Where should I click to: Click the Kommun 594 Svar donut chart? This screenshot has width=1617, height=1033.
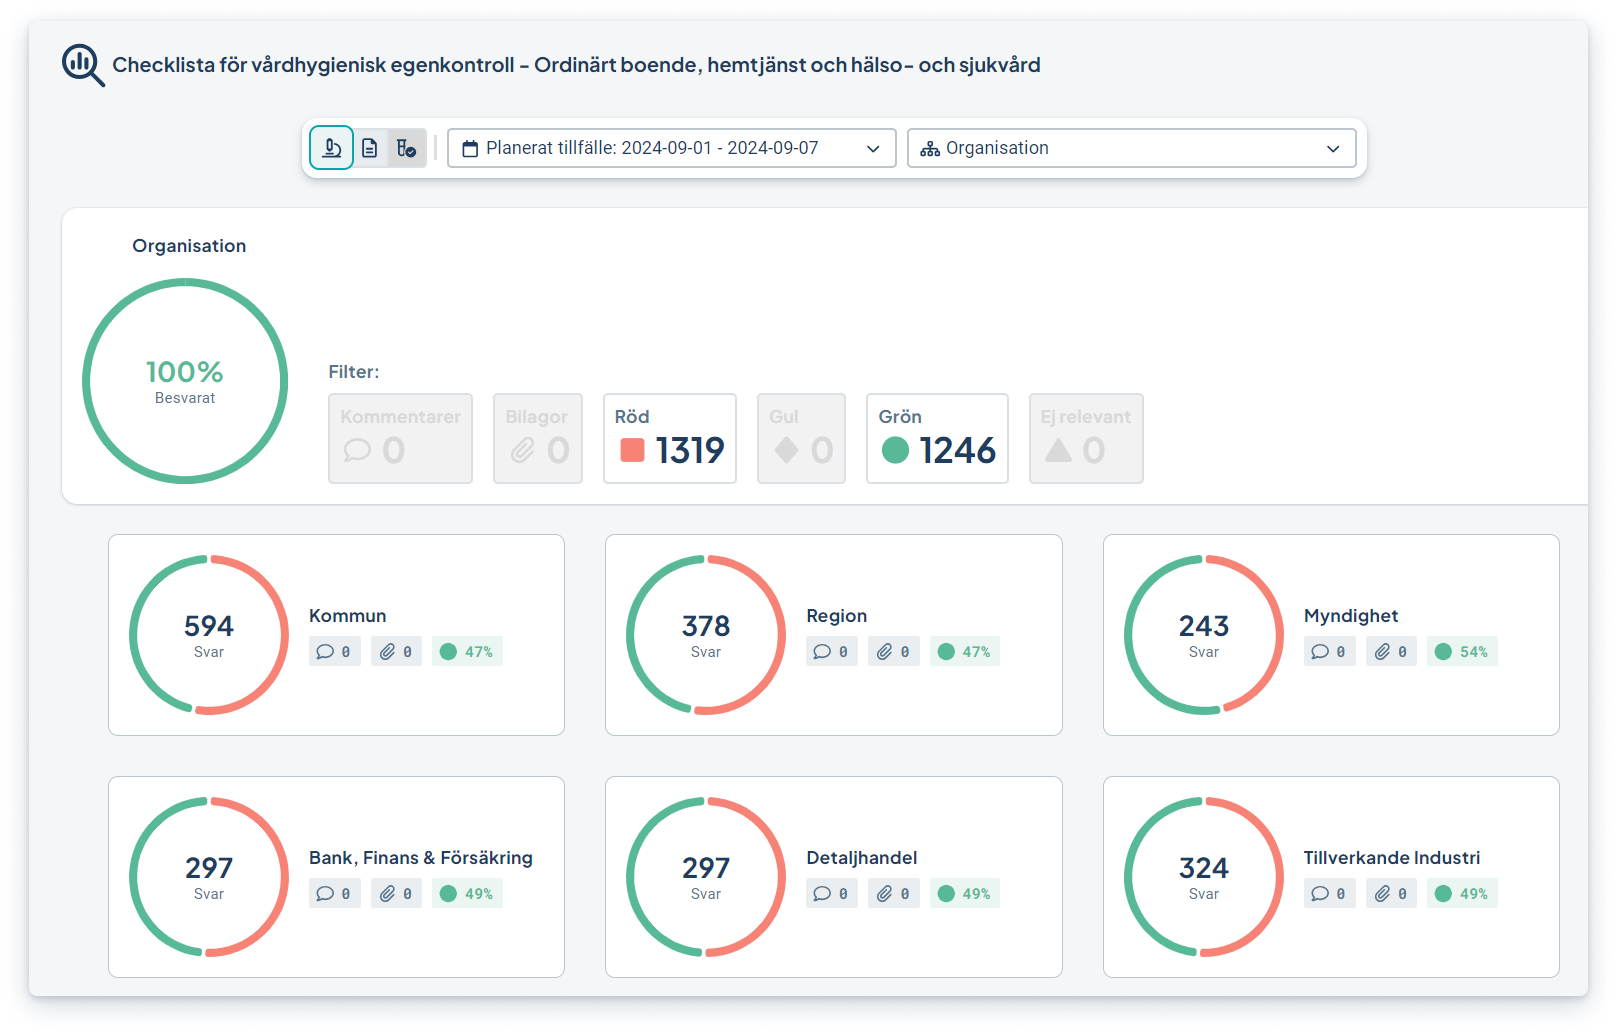(x=209, y=635)
